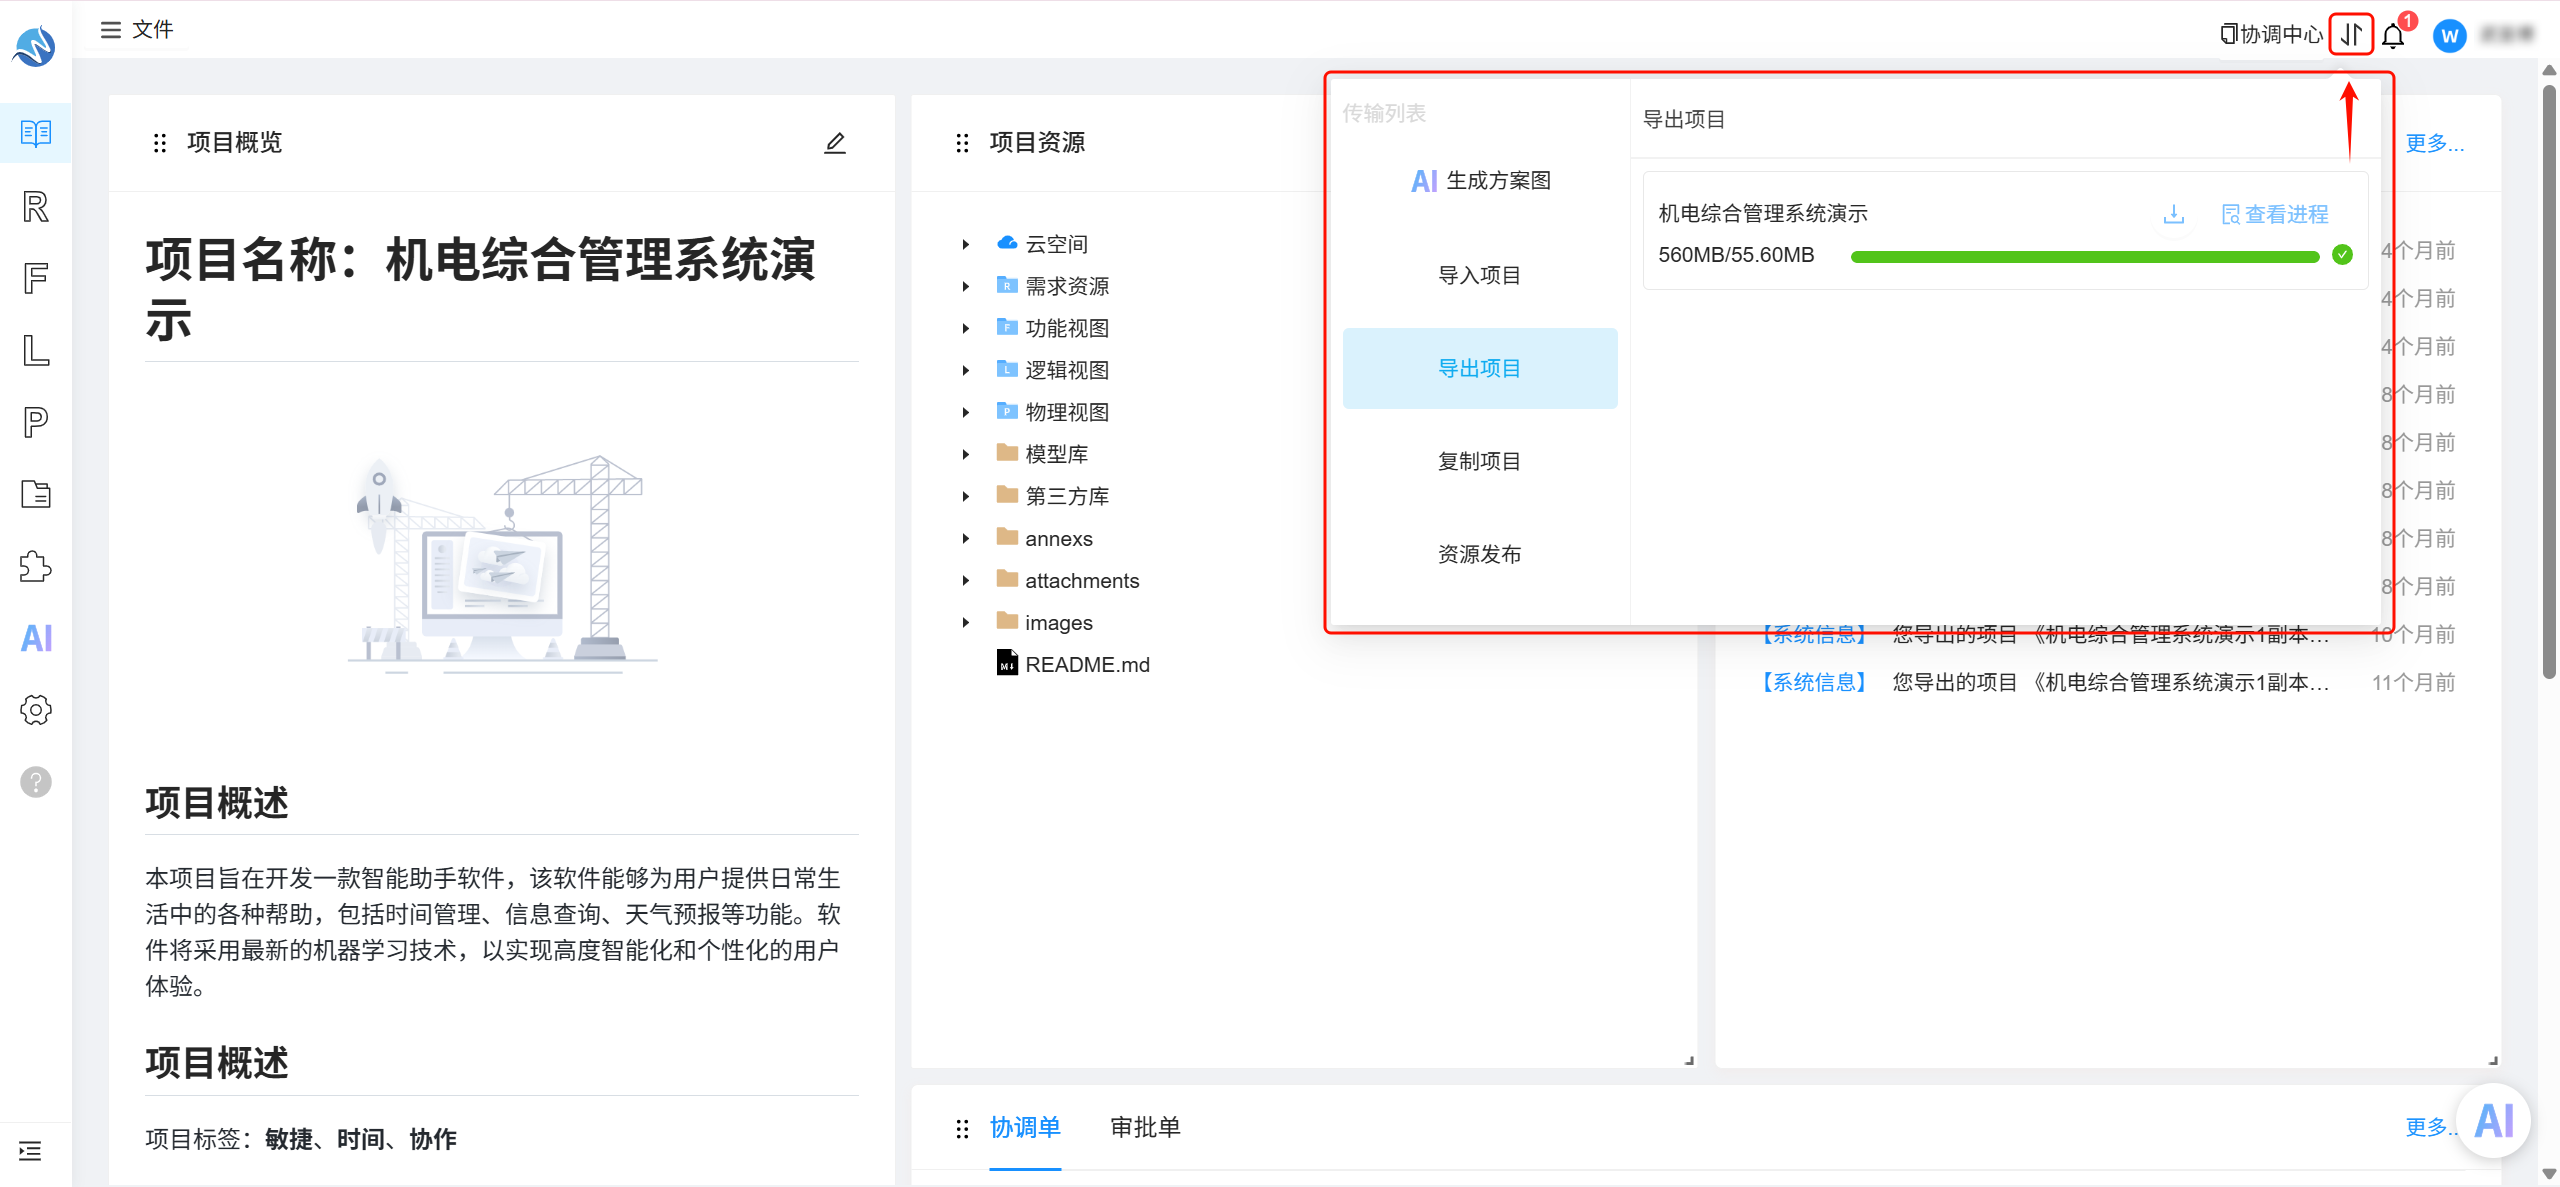This screenshot has width=2560, height=1187.
Task: Click the transfer list arrows icon
Action: [2351, 35]
